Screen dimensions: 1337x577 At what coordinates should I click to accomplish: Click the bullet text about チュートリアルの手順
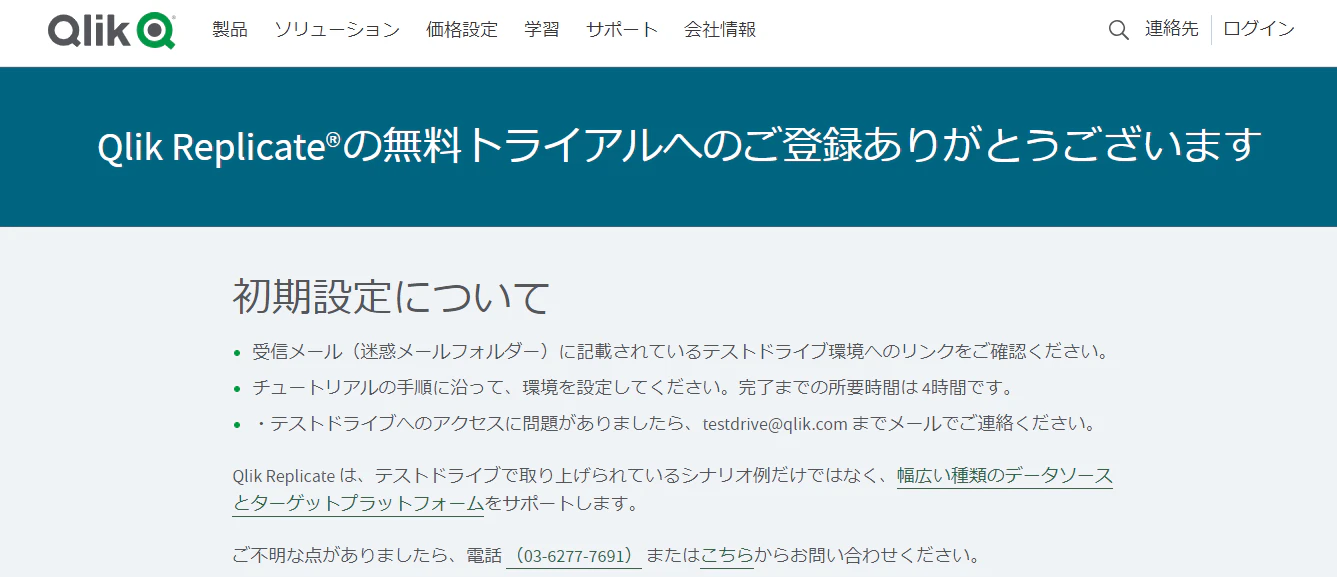coord(633,388)
